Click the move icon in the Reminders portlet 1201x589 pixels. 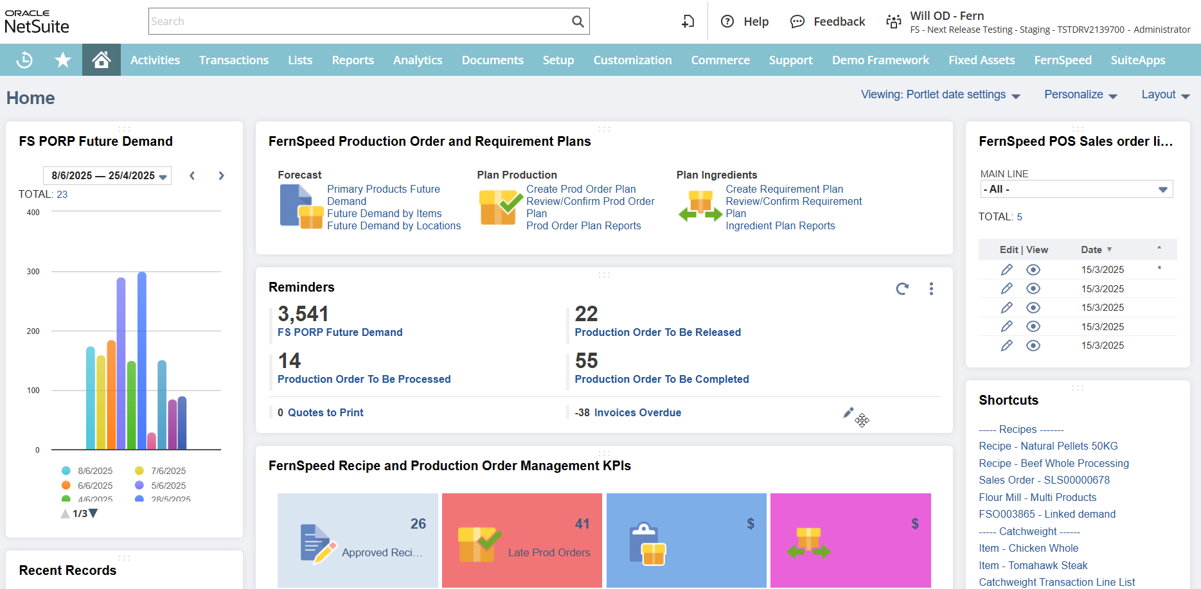point(862,421)
